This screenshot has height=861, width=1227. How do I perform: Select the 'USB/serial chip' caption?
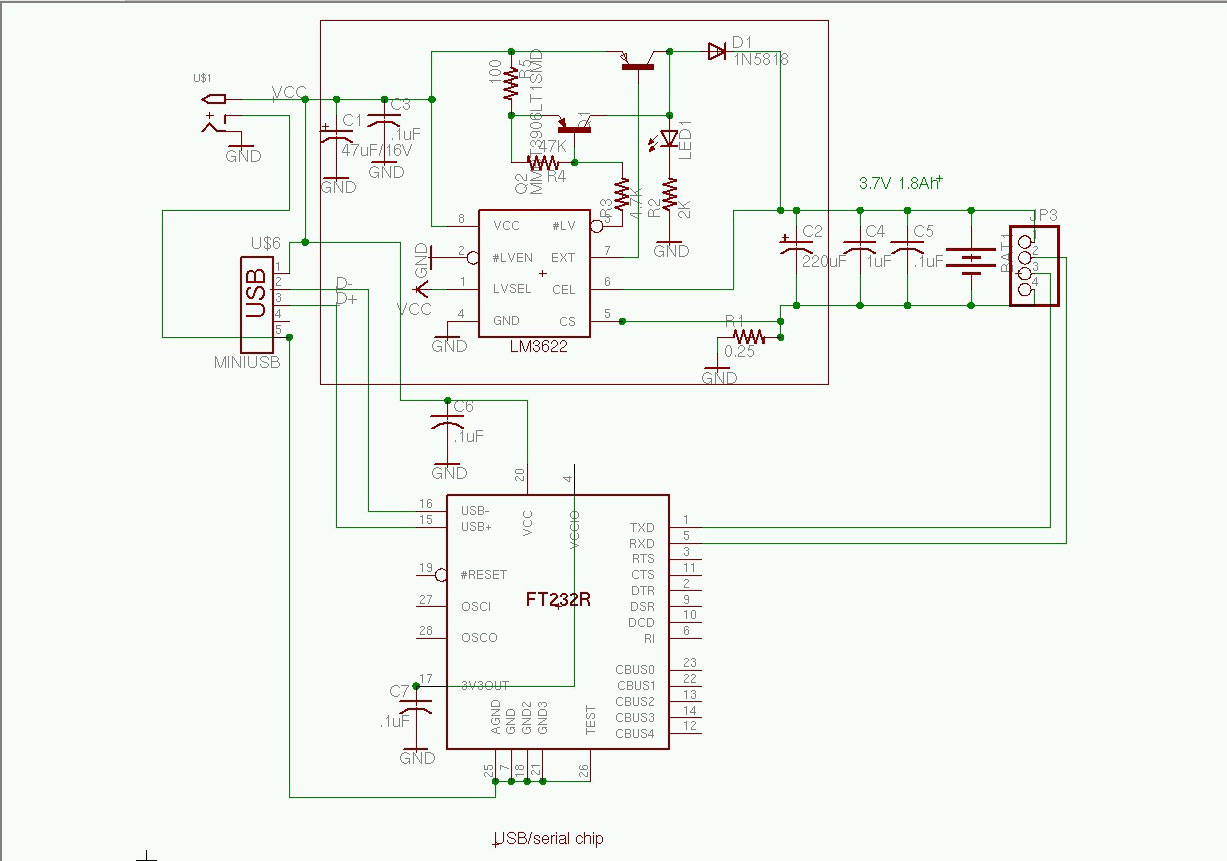549,838
